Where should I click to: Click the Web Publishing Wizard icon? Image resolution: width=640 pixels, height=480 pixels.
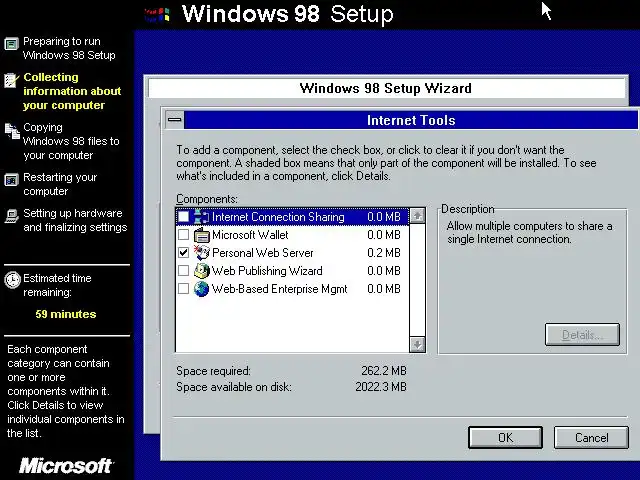pos(201,271)
